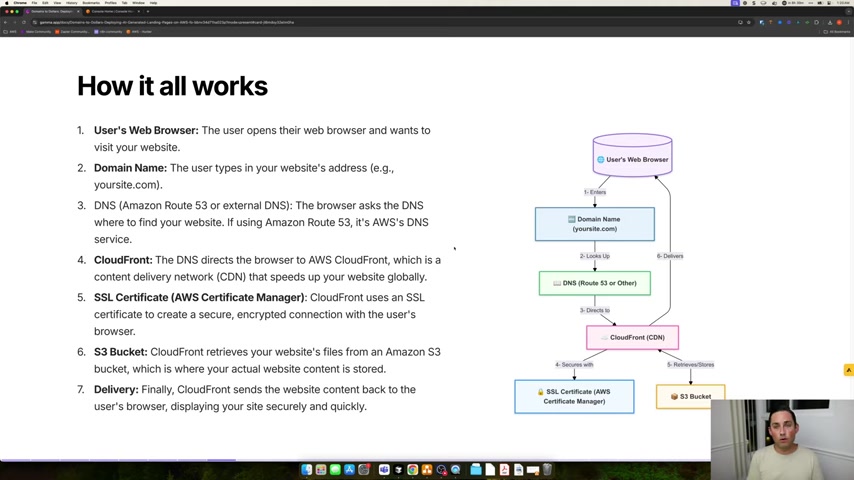
Task: Click the webcam video thumbnail
Action: pos(782,440)
